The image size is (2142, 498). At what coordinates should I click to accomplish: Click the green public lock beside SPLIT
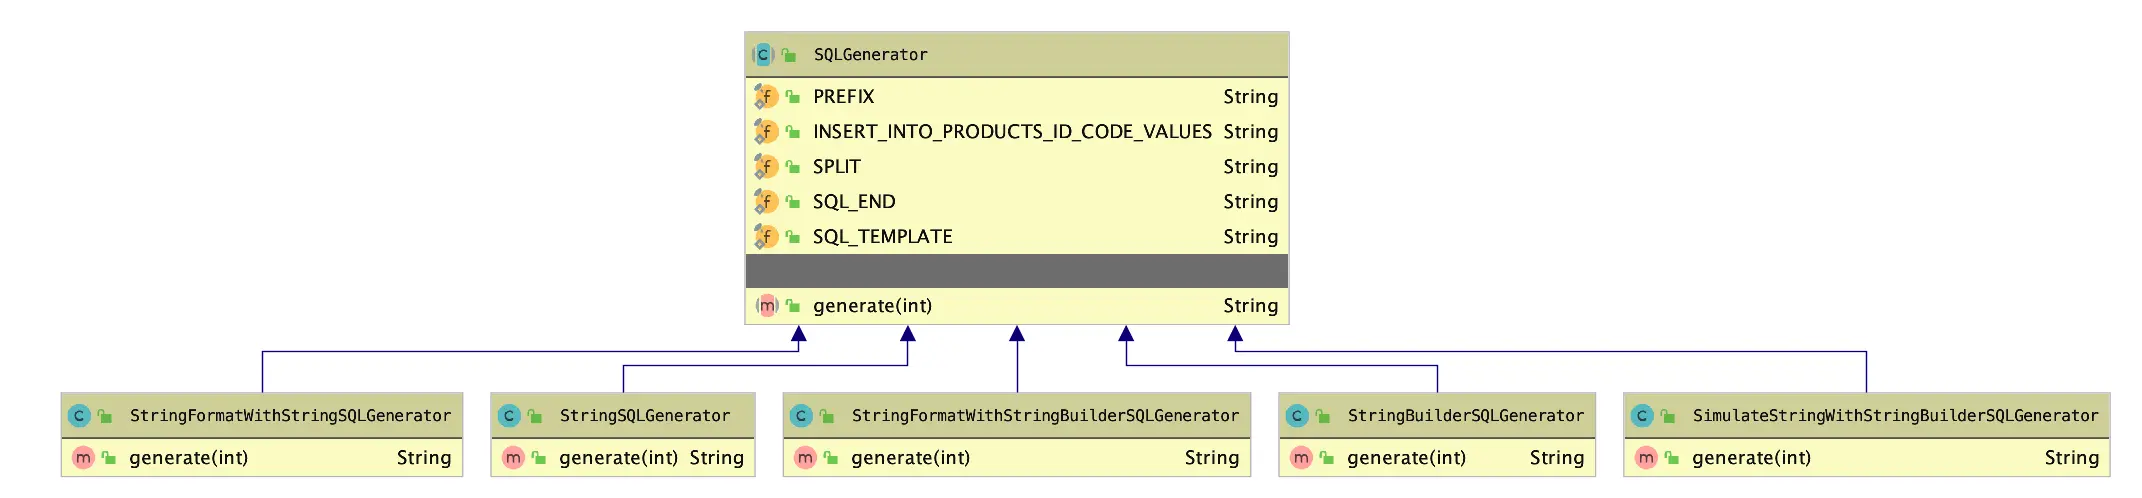point(792,167)
